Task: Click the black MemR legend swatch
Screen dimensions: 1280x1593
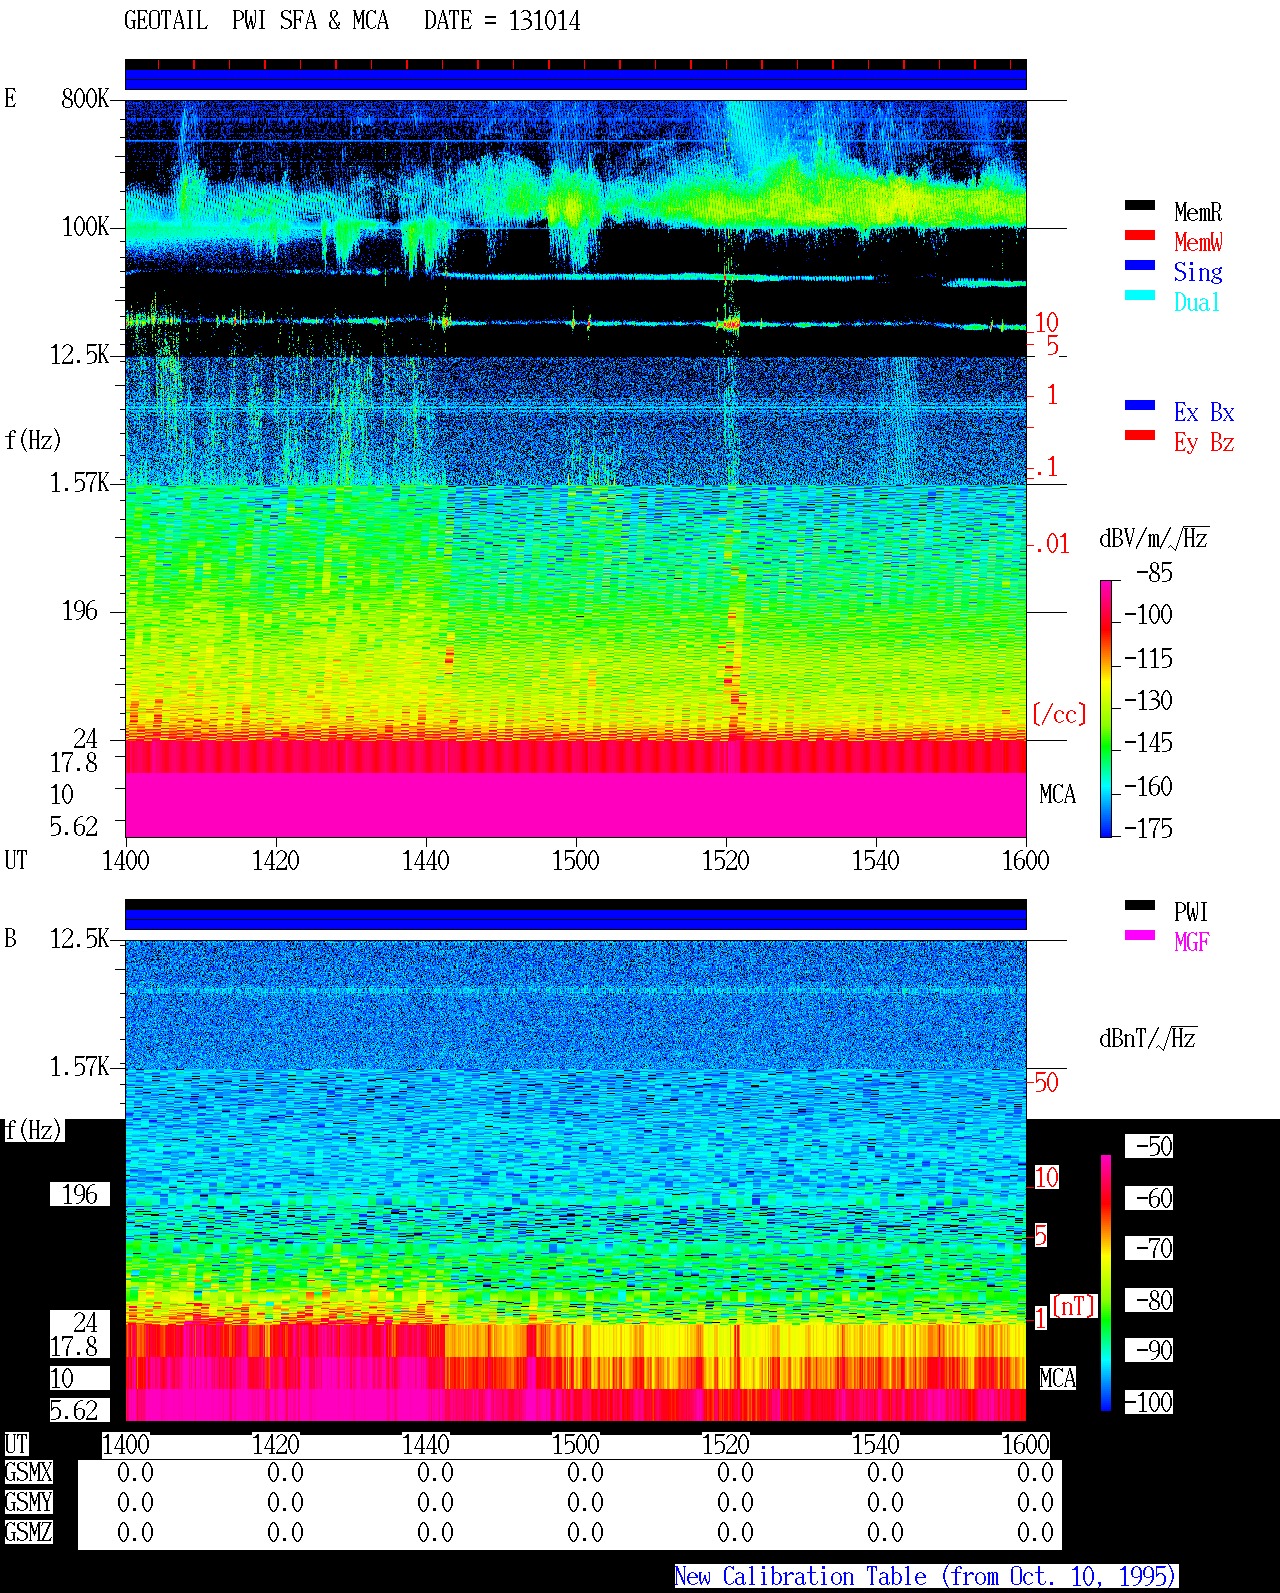Action: 1140,206
